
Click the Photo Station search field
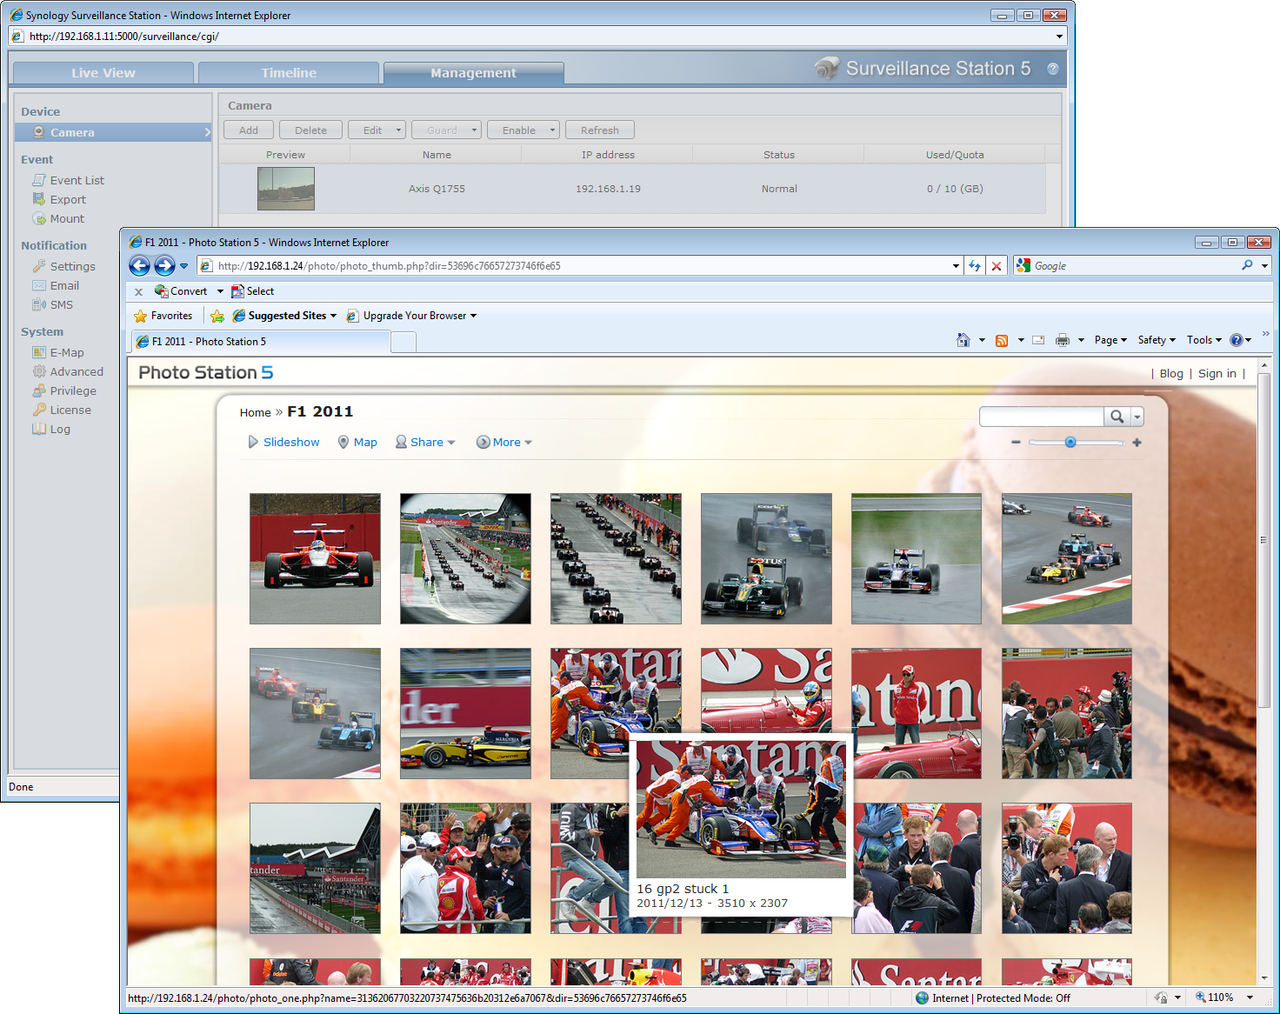coord(1042,417)
